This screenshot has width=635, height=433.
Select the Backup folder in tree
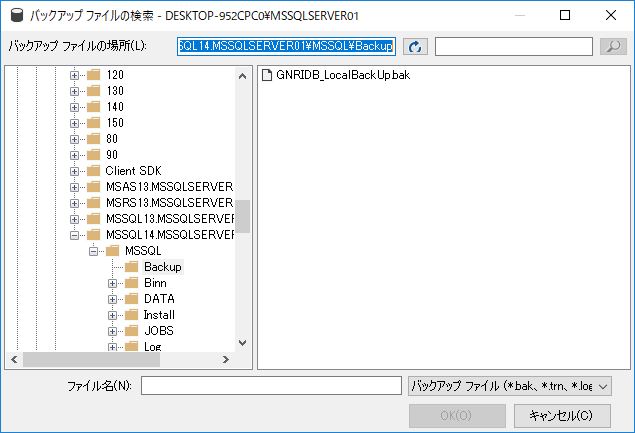162,267
